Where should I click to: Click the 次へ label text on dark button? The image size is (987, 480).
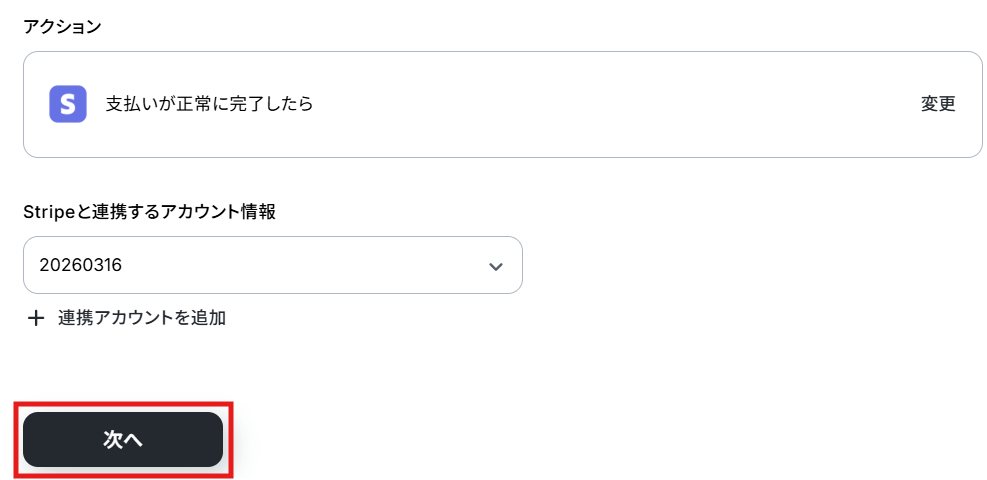[123, 440]
